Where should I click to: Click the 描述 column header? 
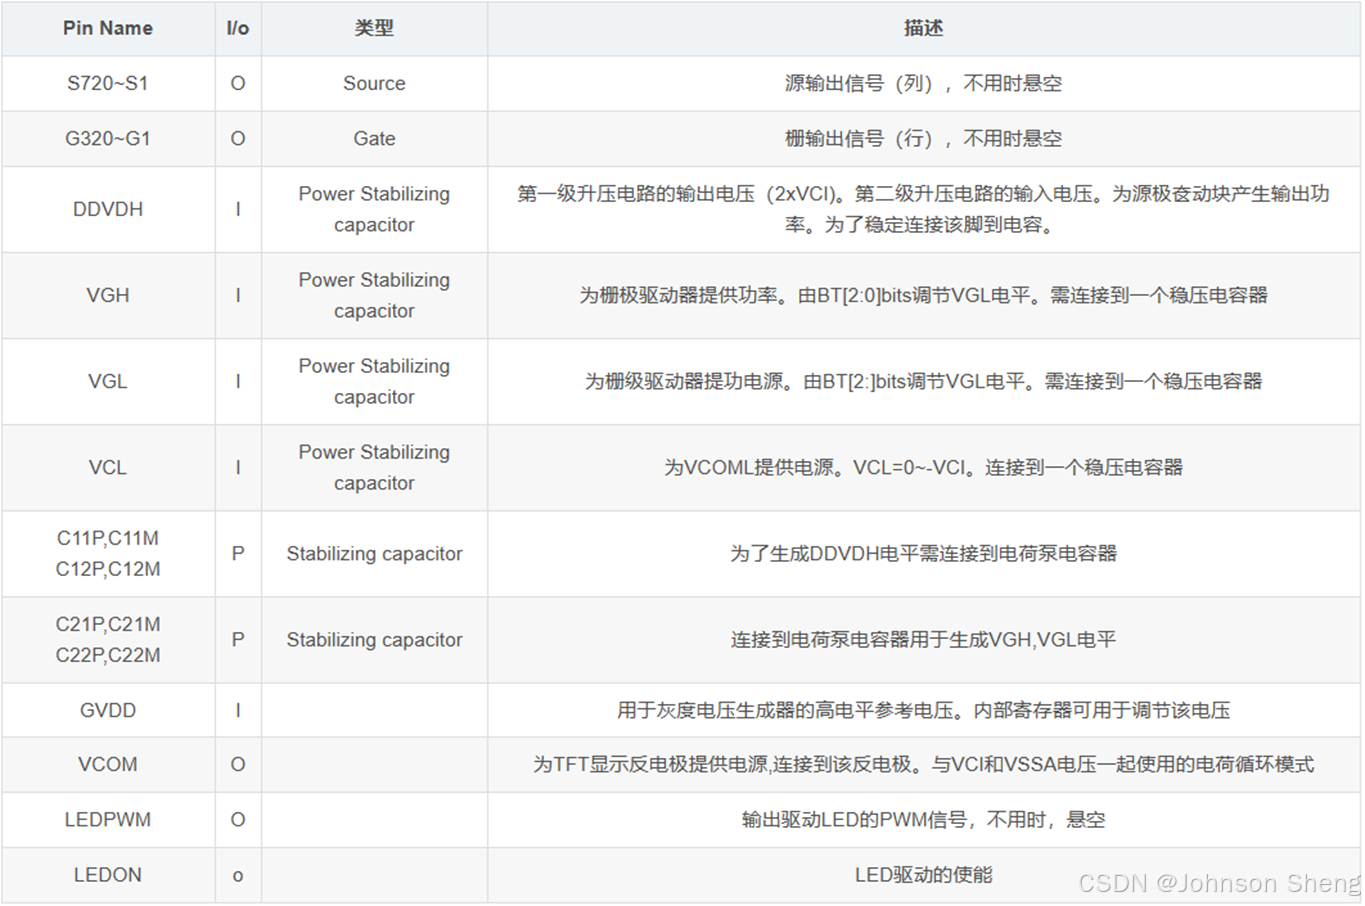click(x=925, y=28)
